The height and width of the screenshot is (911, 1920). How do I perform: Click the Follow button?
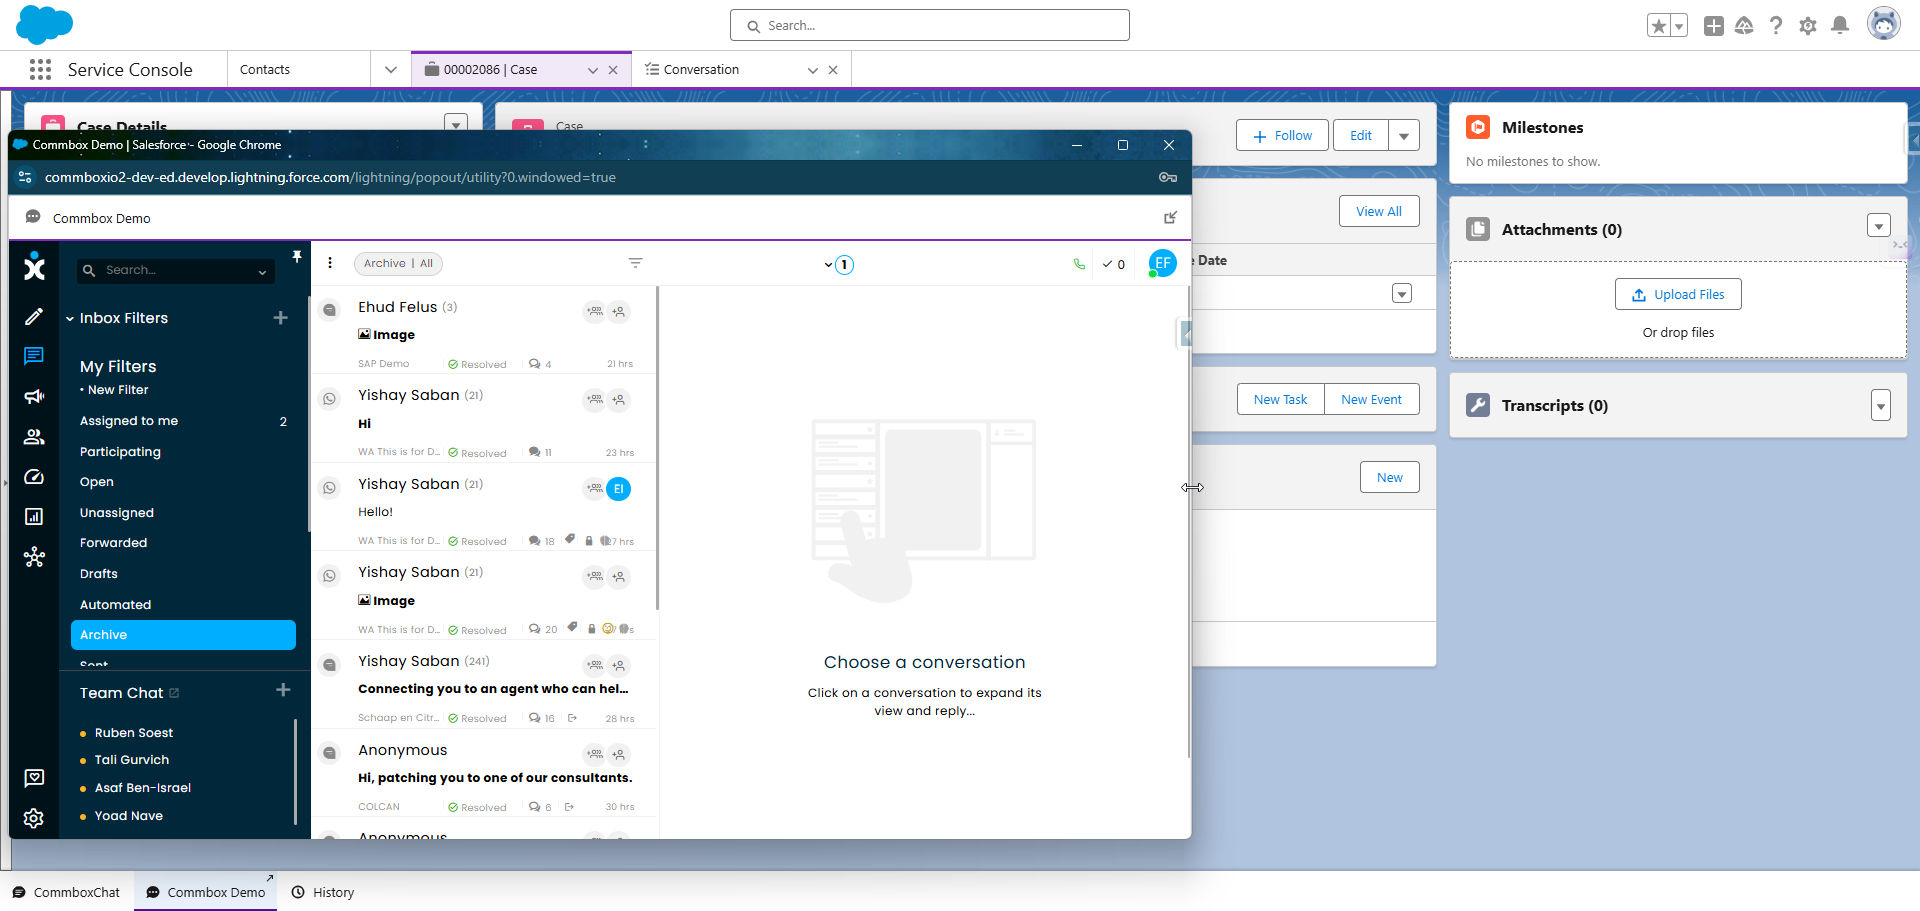click(1282, 136)
